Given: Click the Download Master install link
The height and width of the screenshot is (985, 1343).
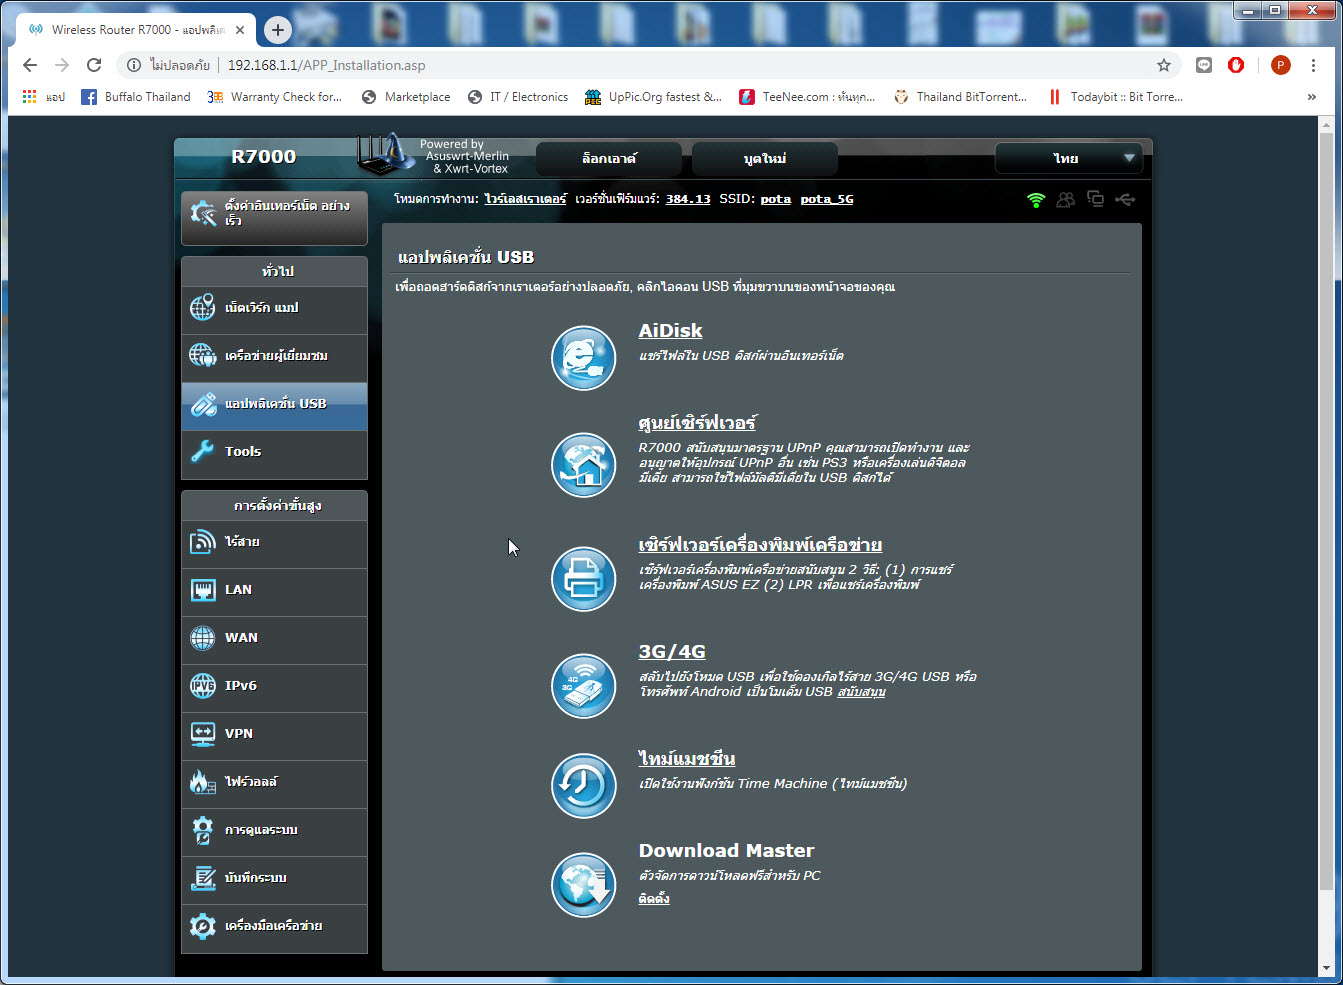Looking at the screenshot, I should pos(654,899).
